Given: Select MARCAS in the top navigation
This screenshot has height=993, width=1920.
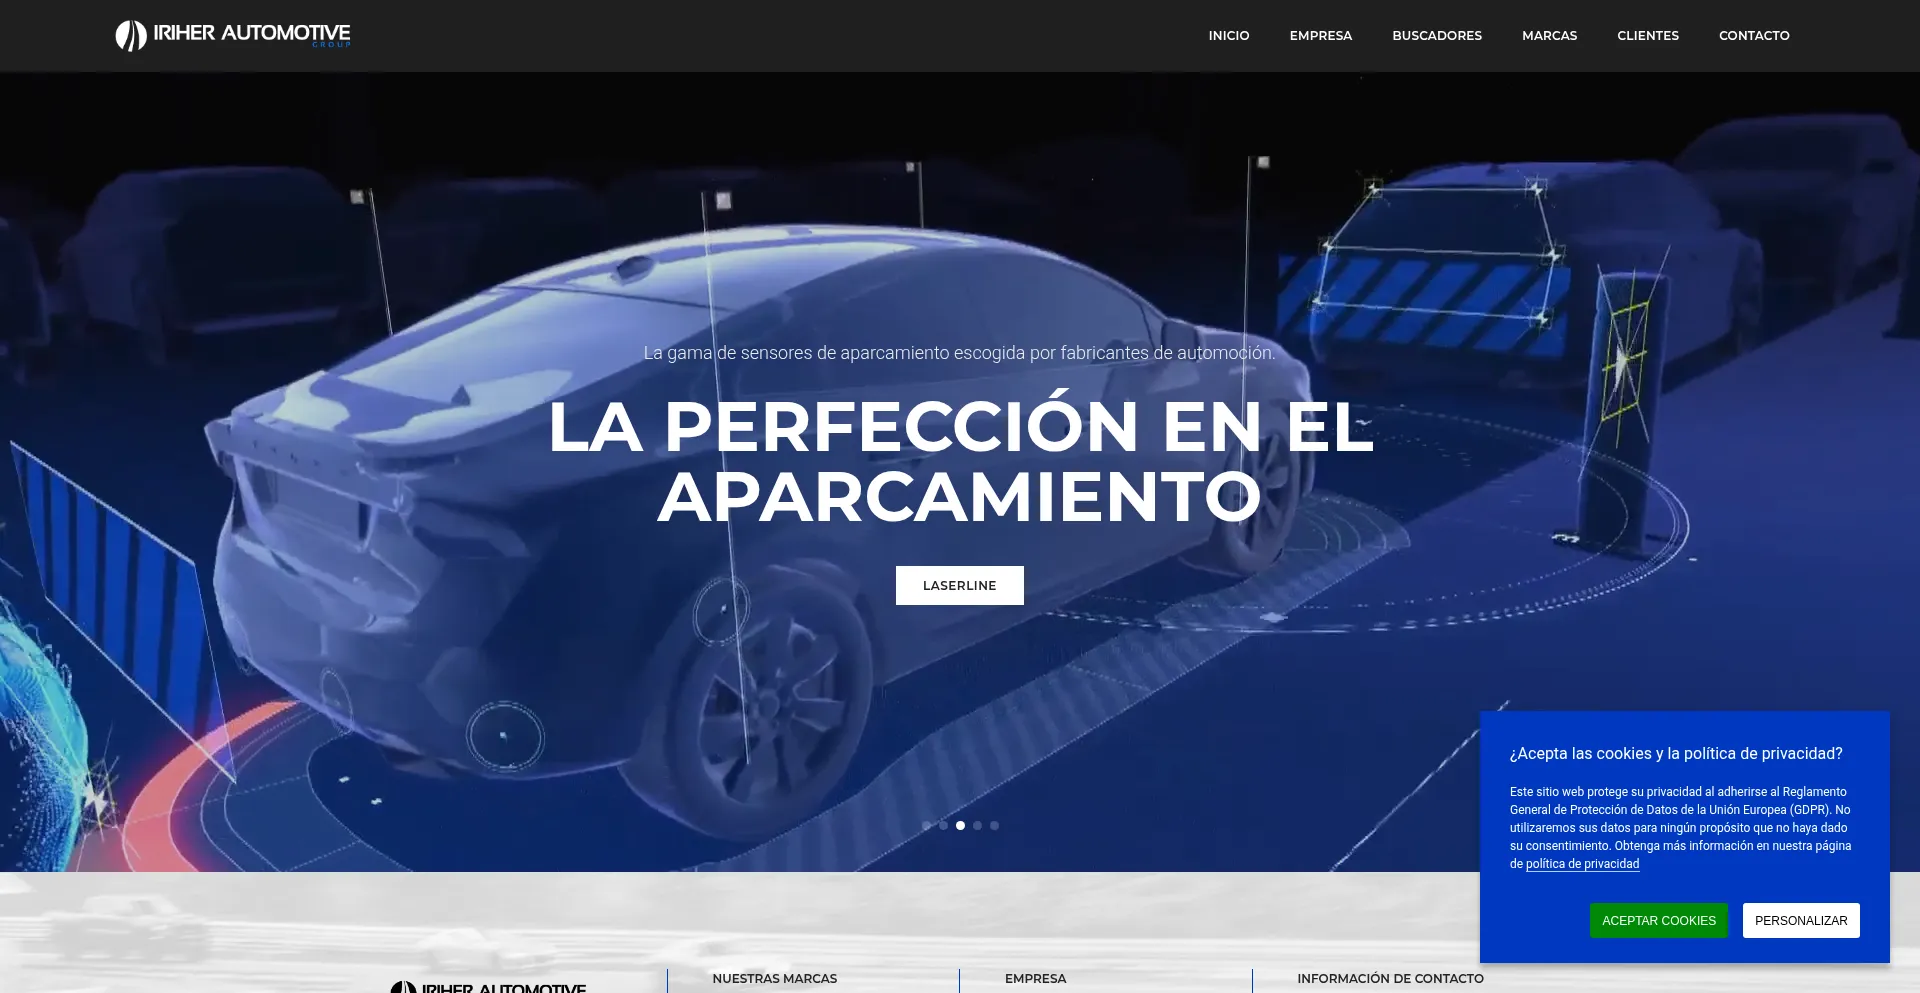Looking at the screenshot, I should pos(1549,35).
